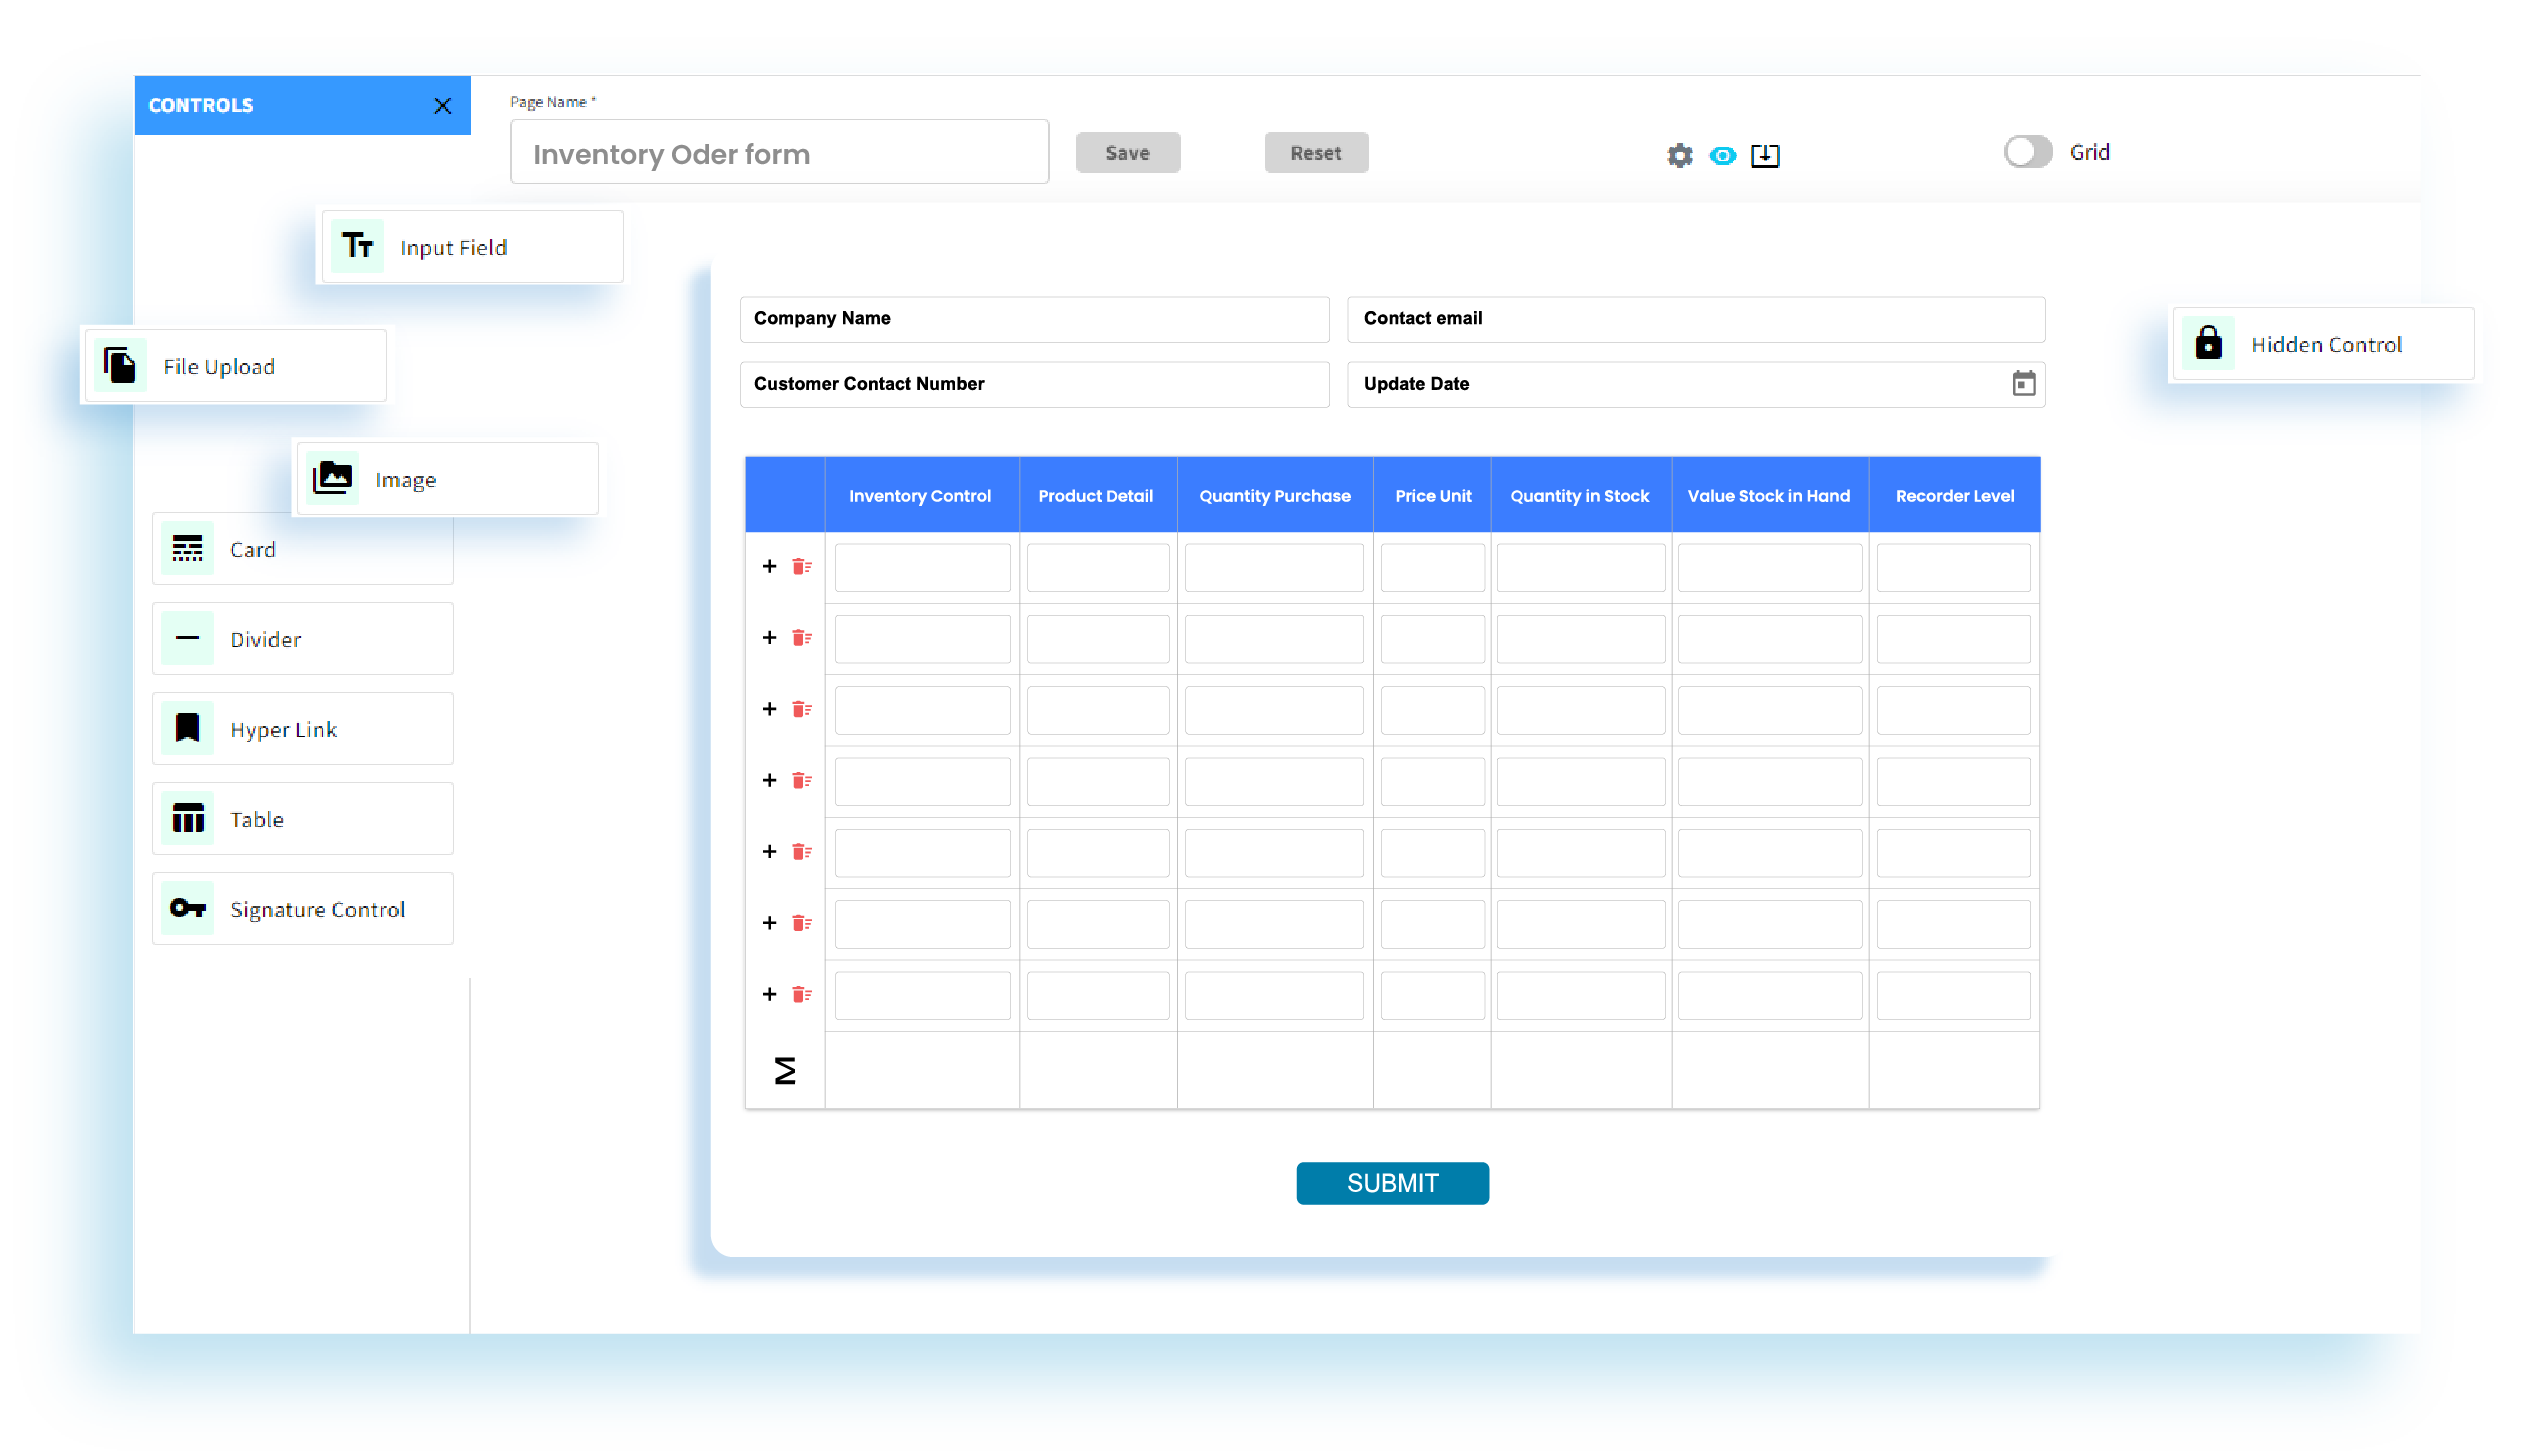Viewport: 2524px width, 1451px height.
Task: Select the Hidden Control lock icon
Action: click(x=2208, y=343)
